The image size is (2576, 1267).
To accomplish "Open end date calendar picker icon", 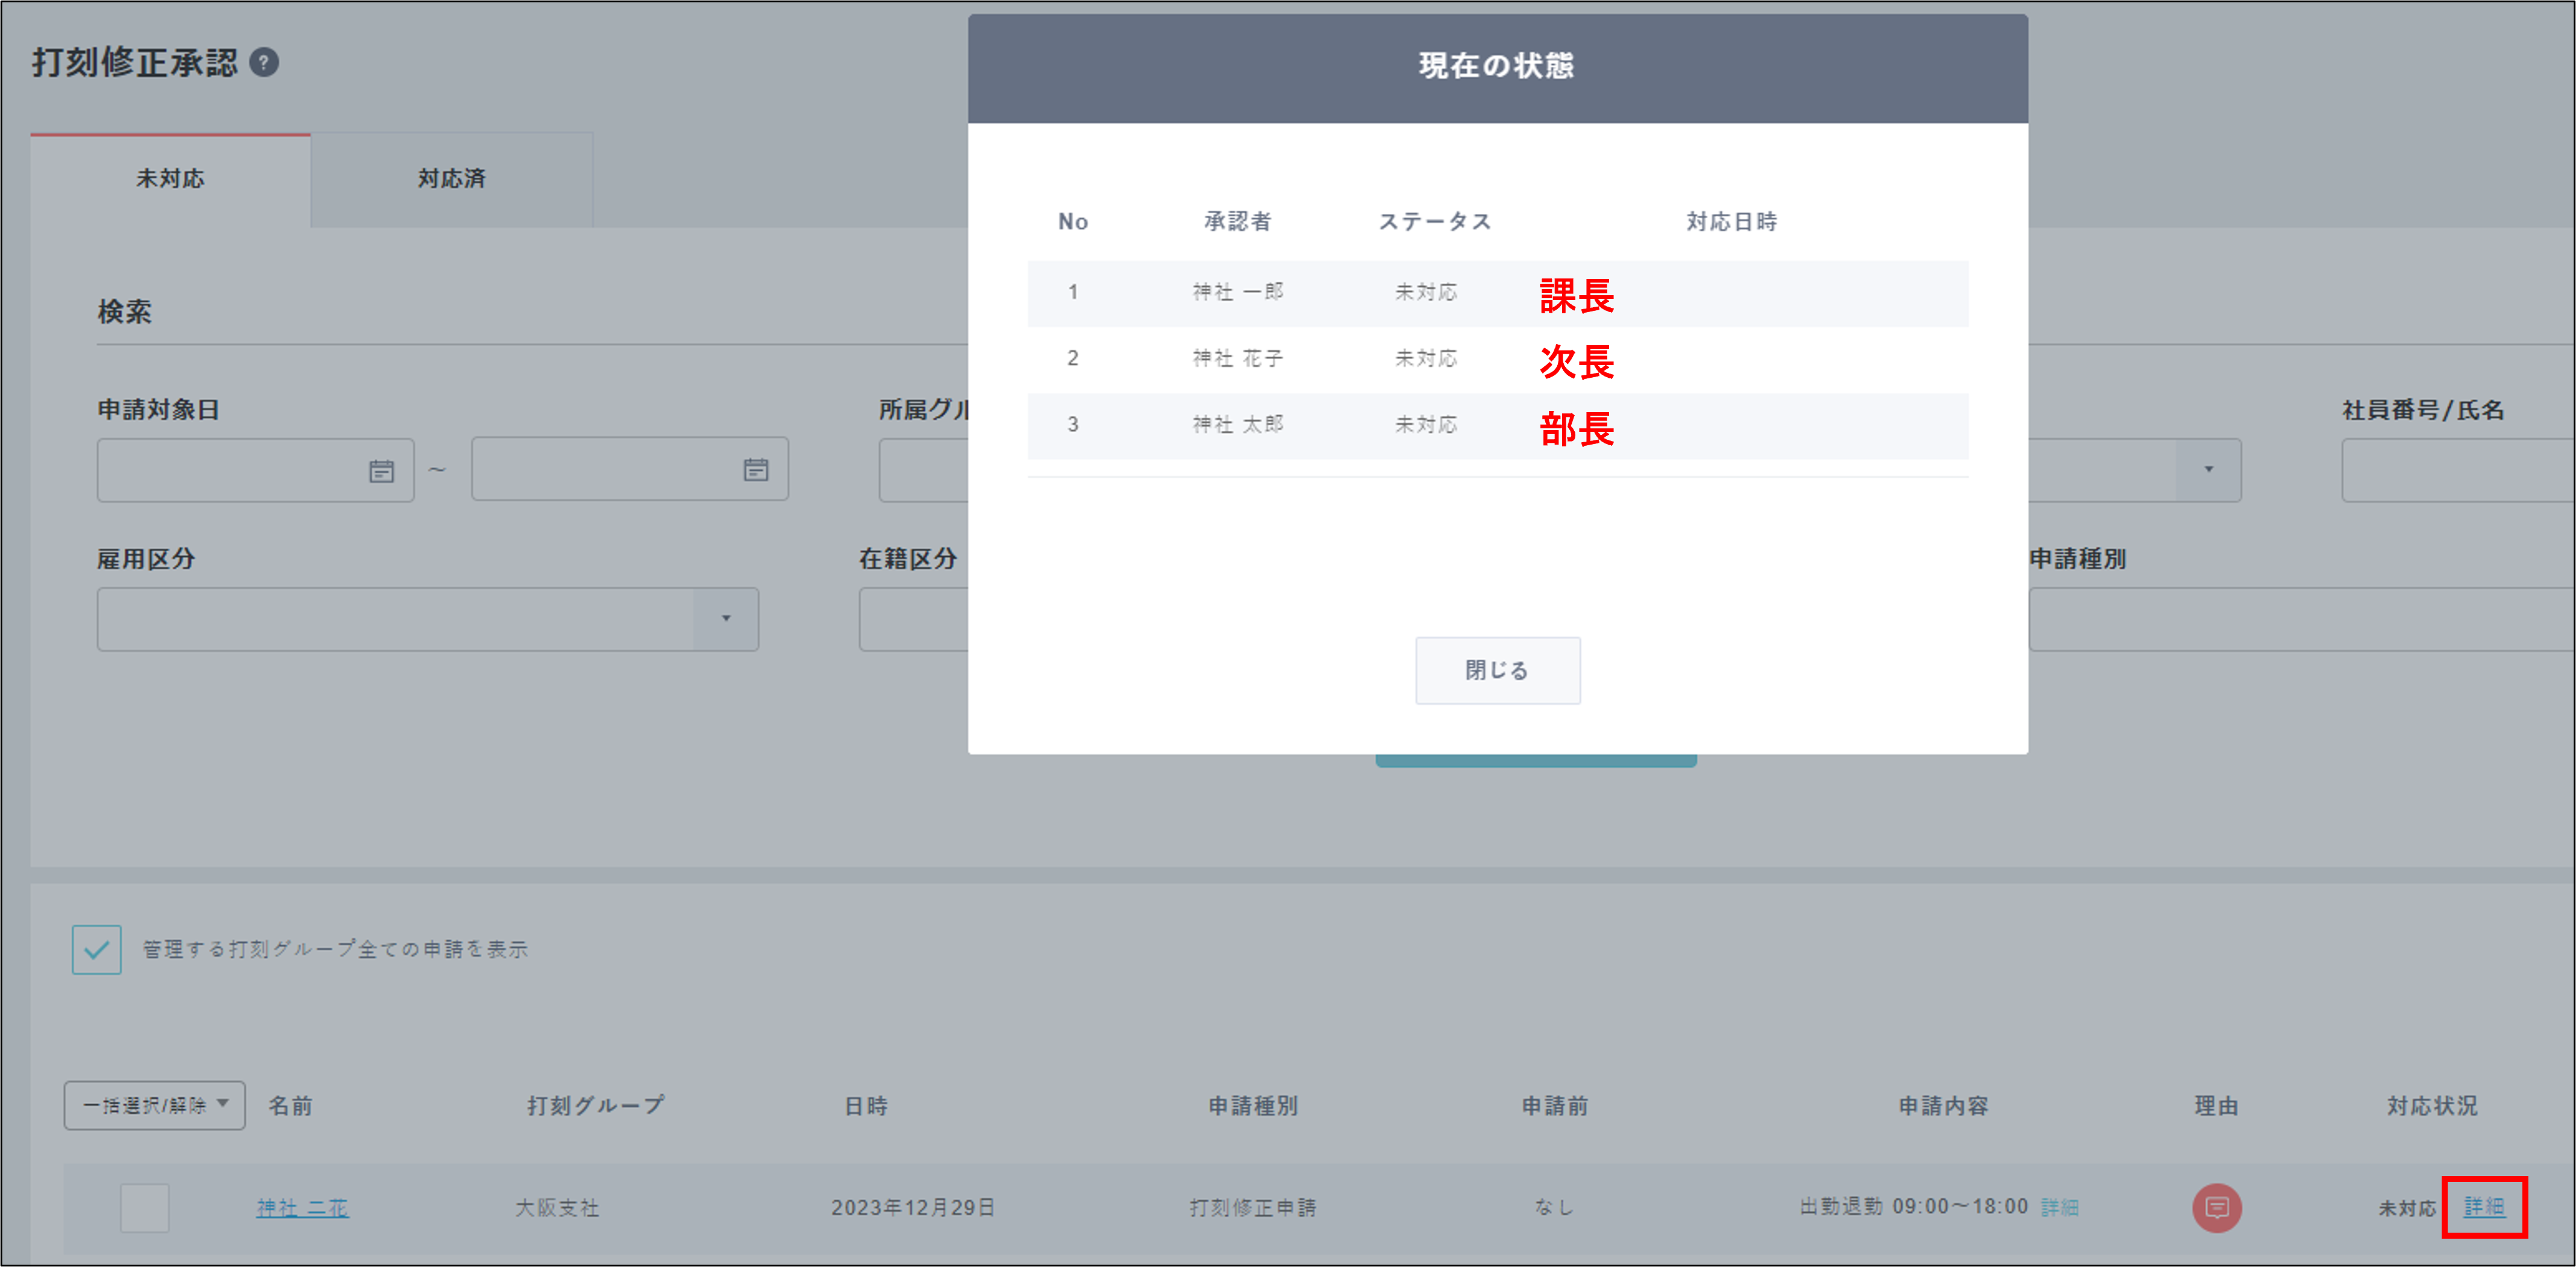I will pyautogui.click(x=756, y=470).
